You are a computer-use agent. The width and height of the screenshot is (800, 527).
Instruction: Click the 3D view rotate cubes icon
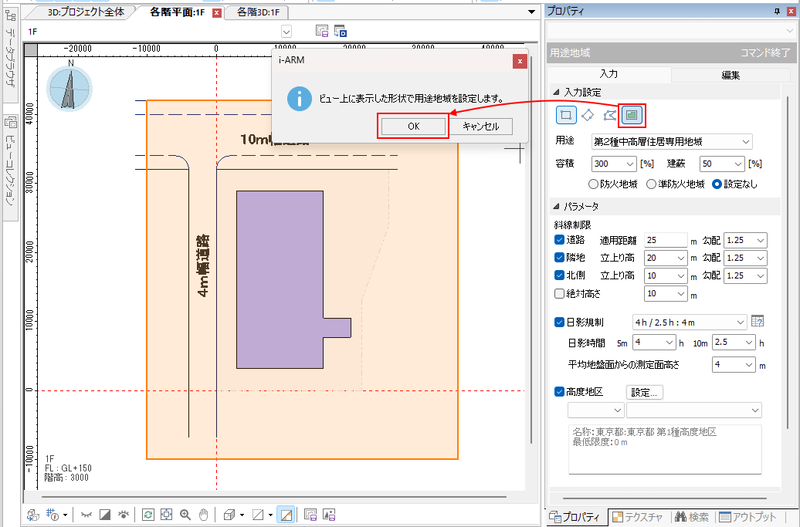(x=33, y=515)
